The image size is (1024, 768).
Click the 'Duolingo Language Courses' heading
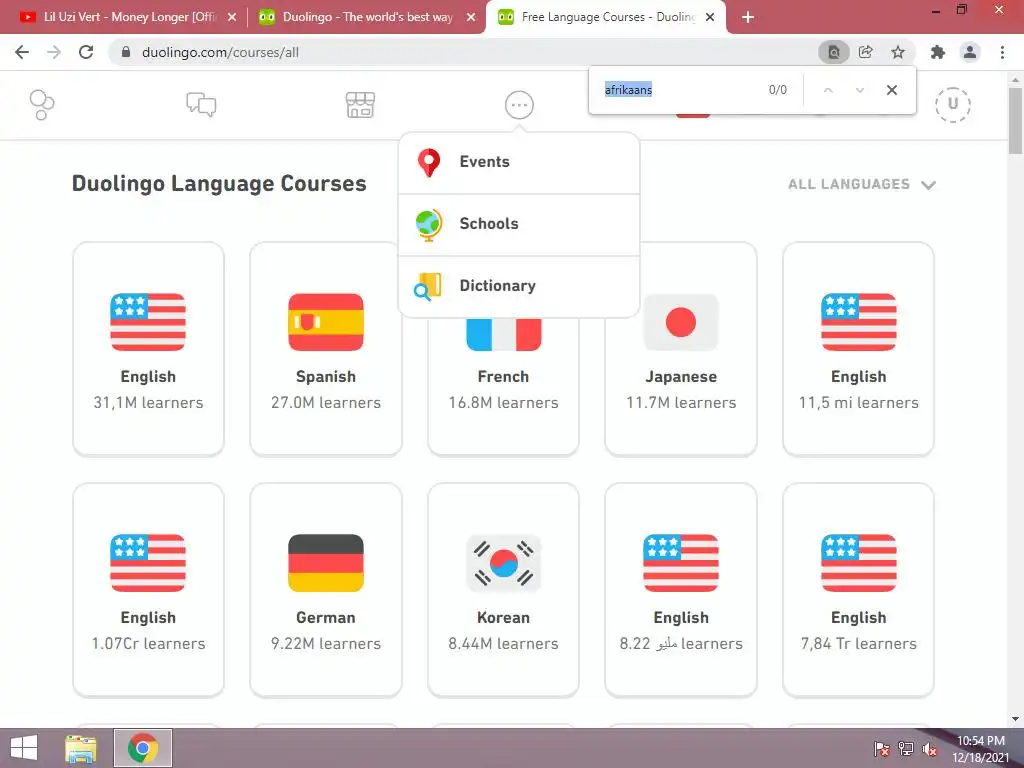point(219,184)
